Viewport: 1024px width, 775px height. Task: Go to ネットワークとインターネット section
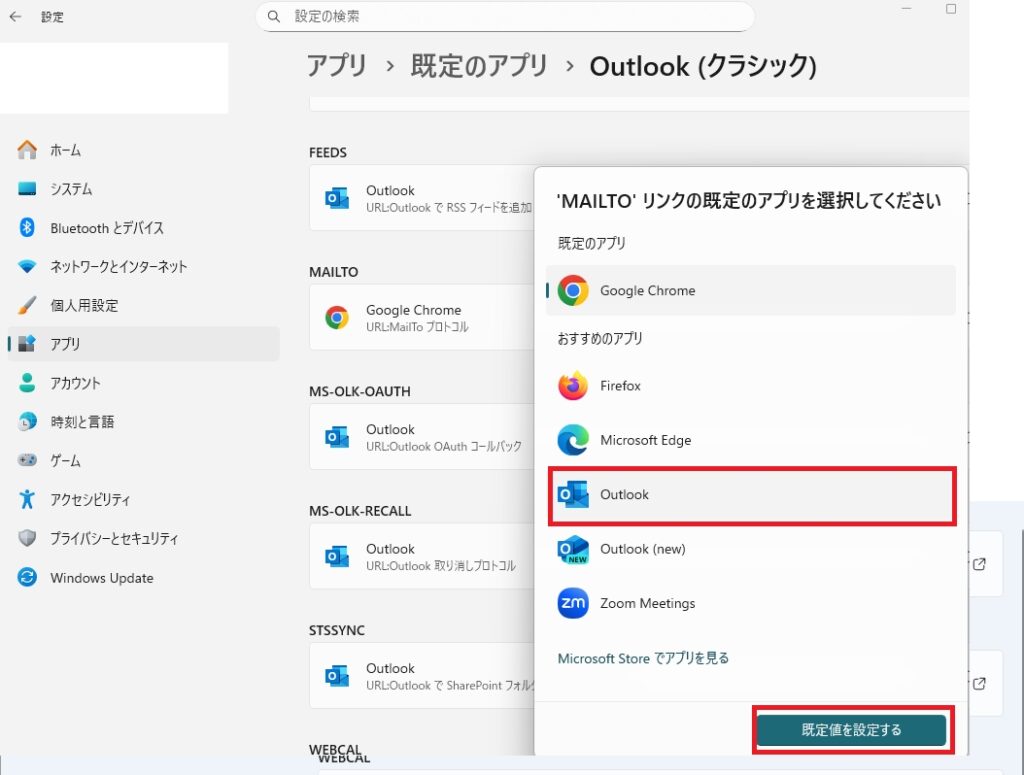[x=118, y=267]
